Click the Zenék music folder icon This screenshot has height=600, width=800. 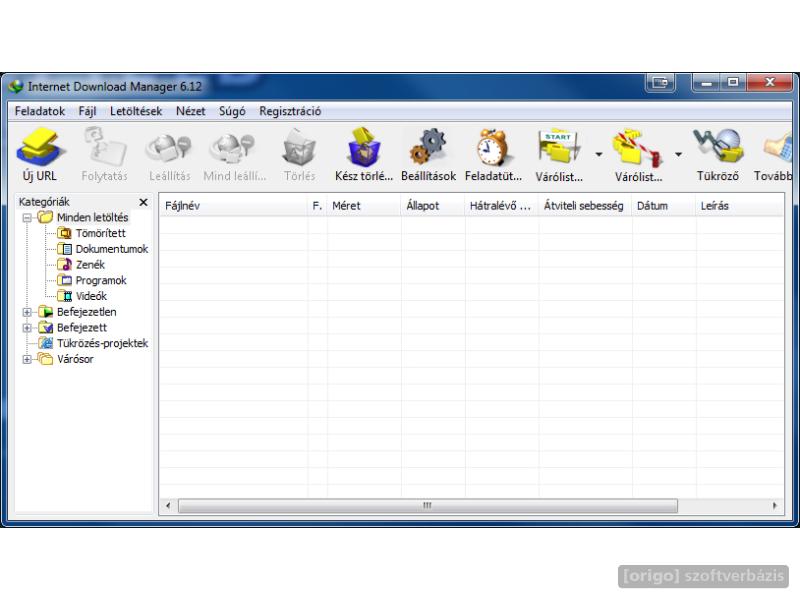point(64,264)
